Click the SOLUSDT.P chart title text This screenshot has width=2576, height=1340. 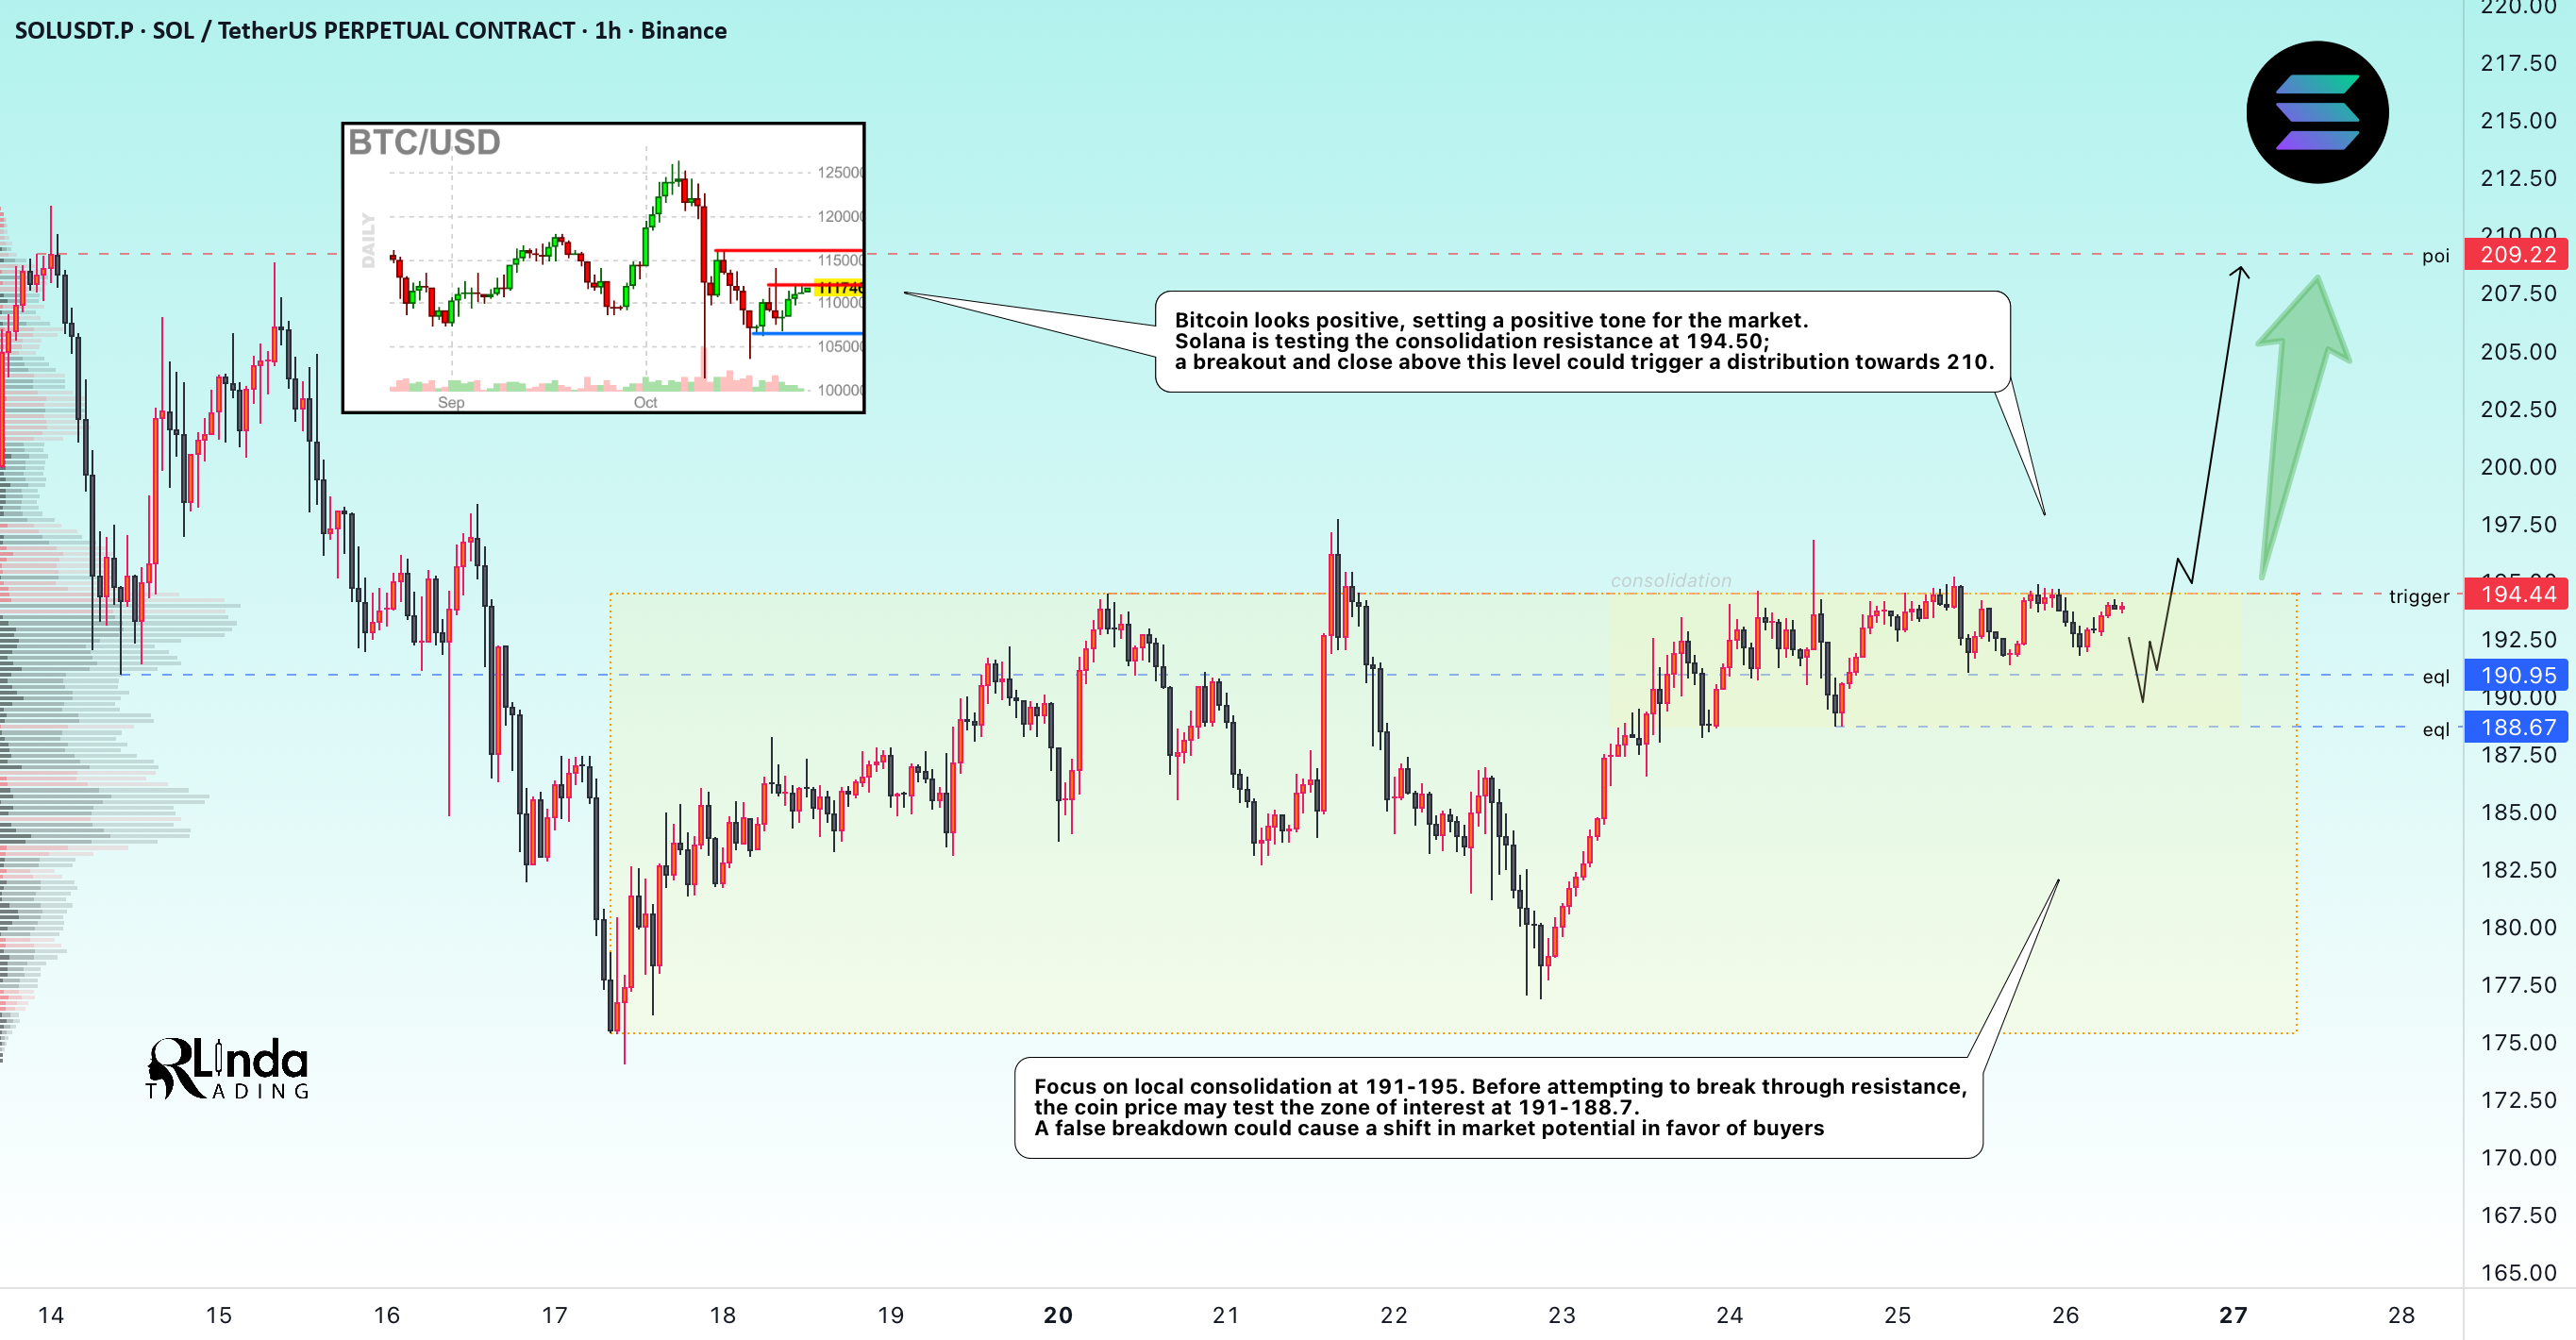tap(371, 31)
